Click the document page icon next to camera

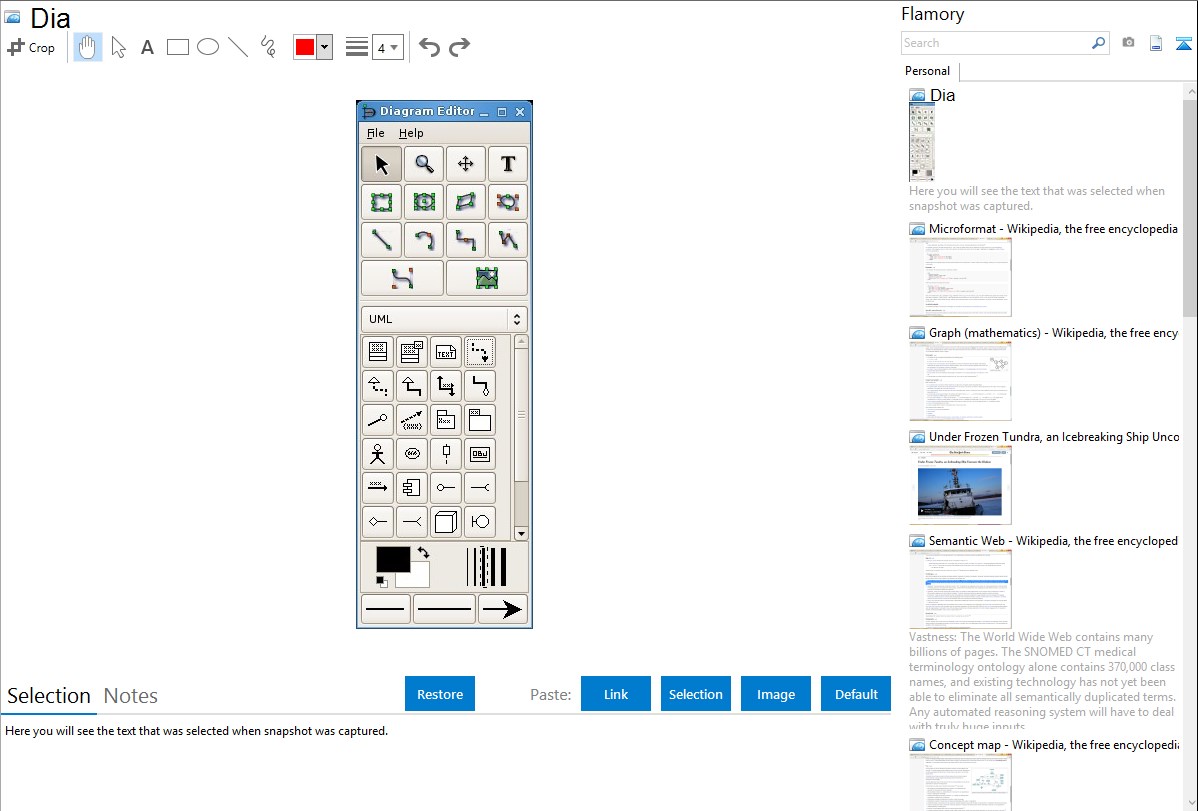pos(1156,43)
